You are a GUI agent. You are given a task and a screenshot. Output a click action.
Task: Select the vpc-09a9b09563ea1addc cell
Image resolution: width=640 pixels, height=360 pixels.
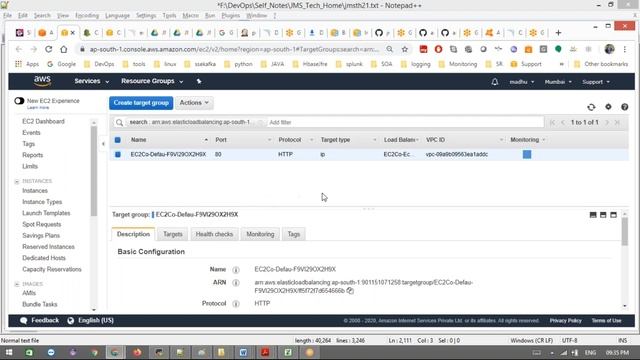[457, 154]
